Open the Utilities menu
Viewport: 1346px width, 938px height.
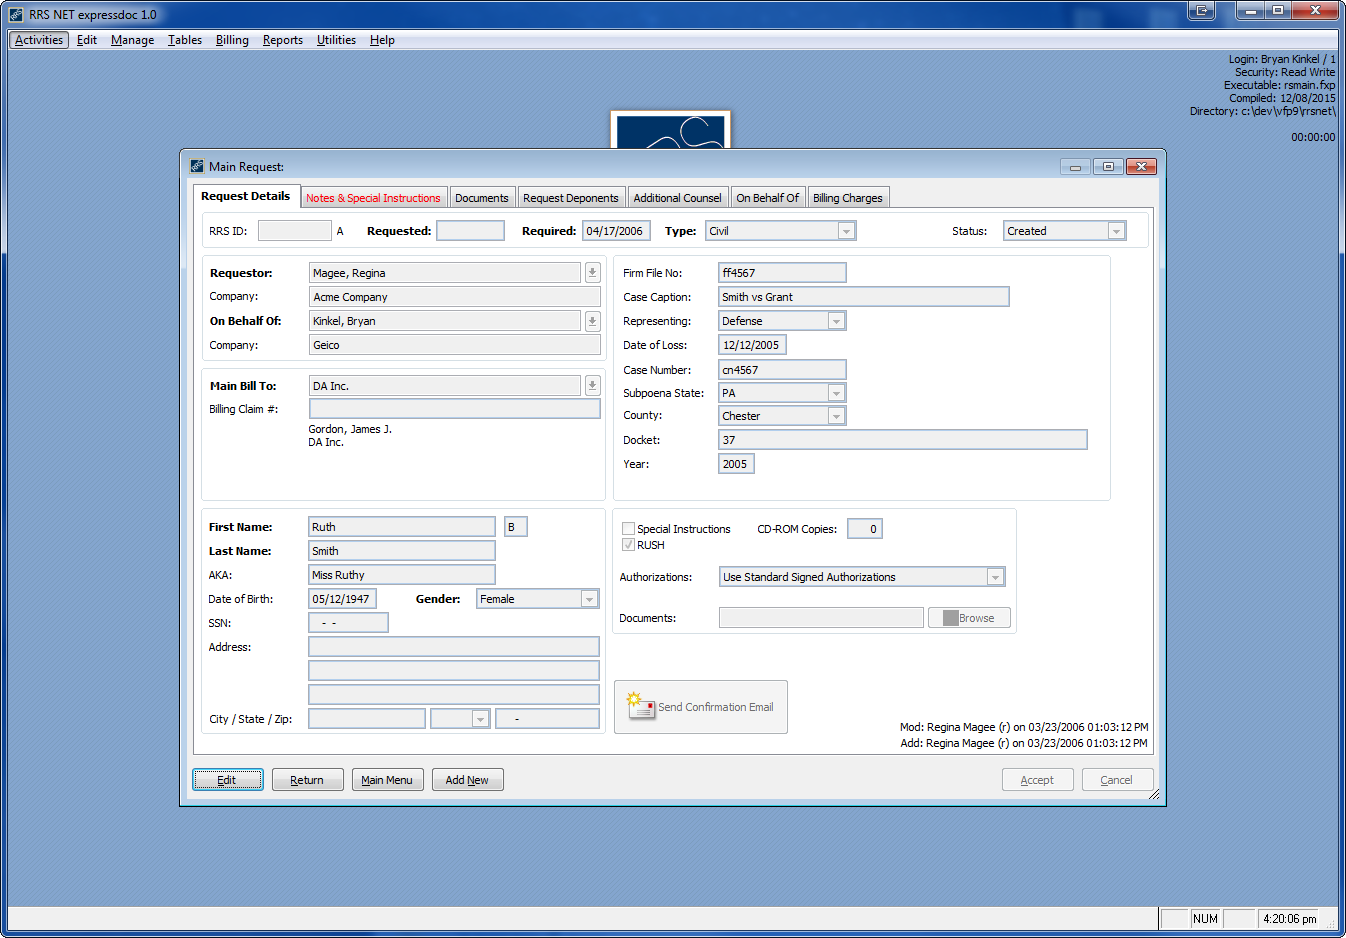coord(336,40)
